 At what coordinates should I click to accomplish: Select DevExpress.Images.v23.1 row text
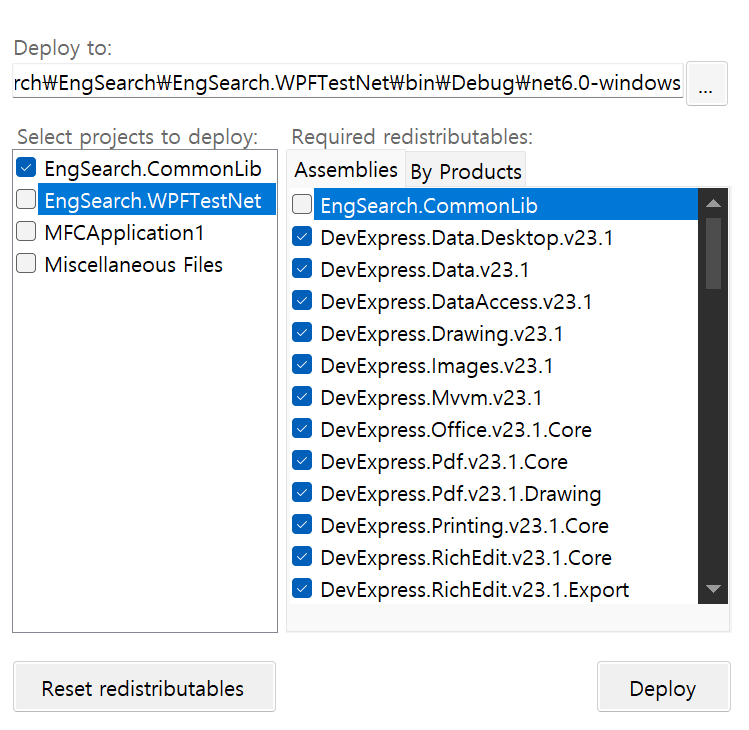pyautogui.click(x=437, y=366)
